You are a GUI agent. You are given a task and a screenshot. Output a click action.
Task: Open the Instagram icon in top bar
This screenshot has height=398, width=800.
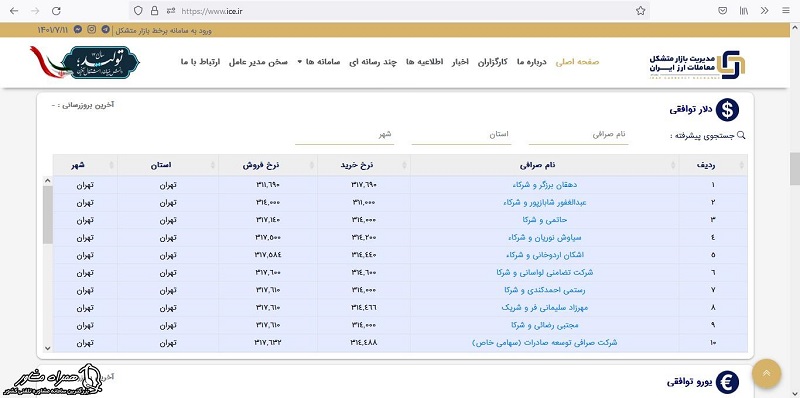(x=92, y=30)
